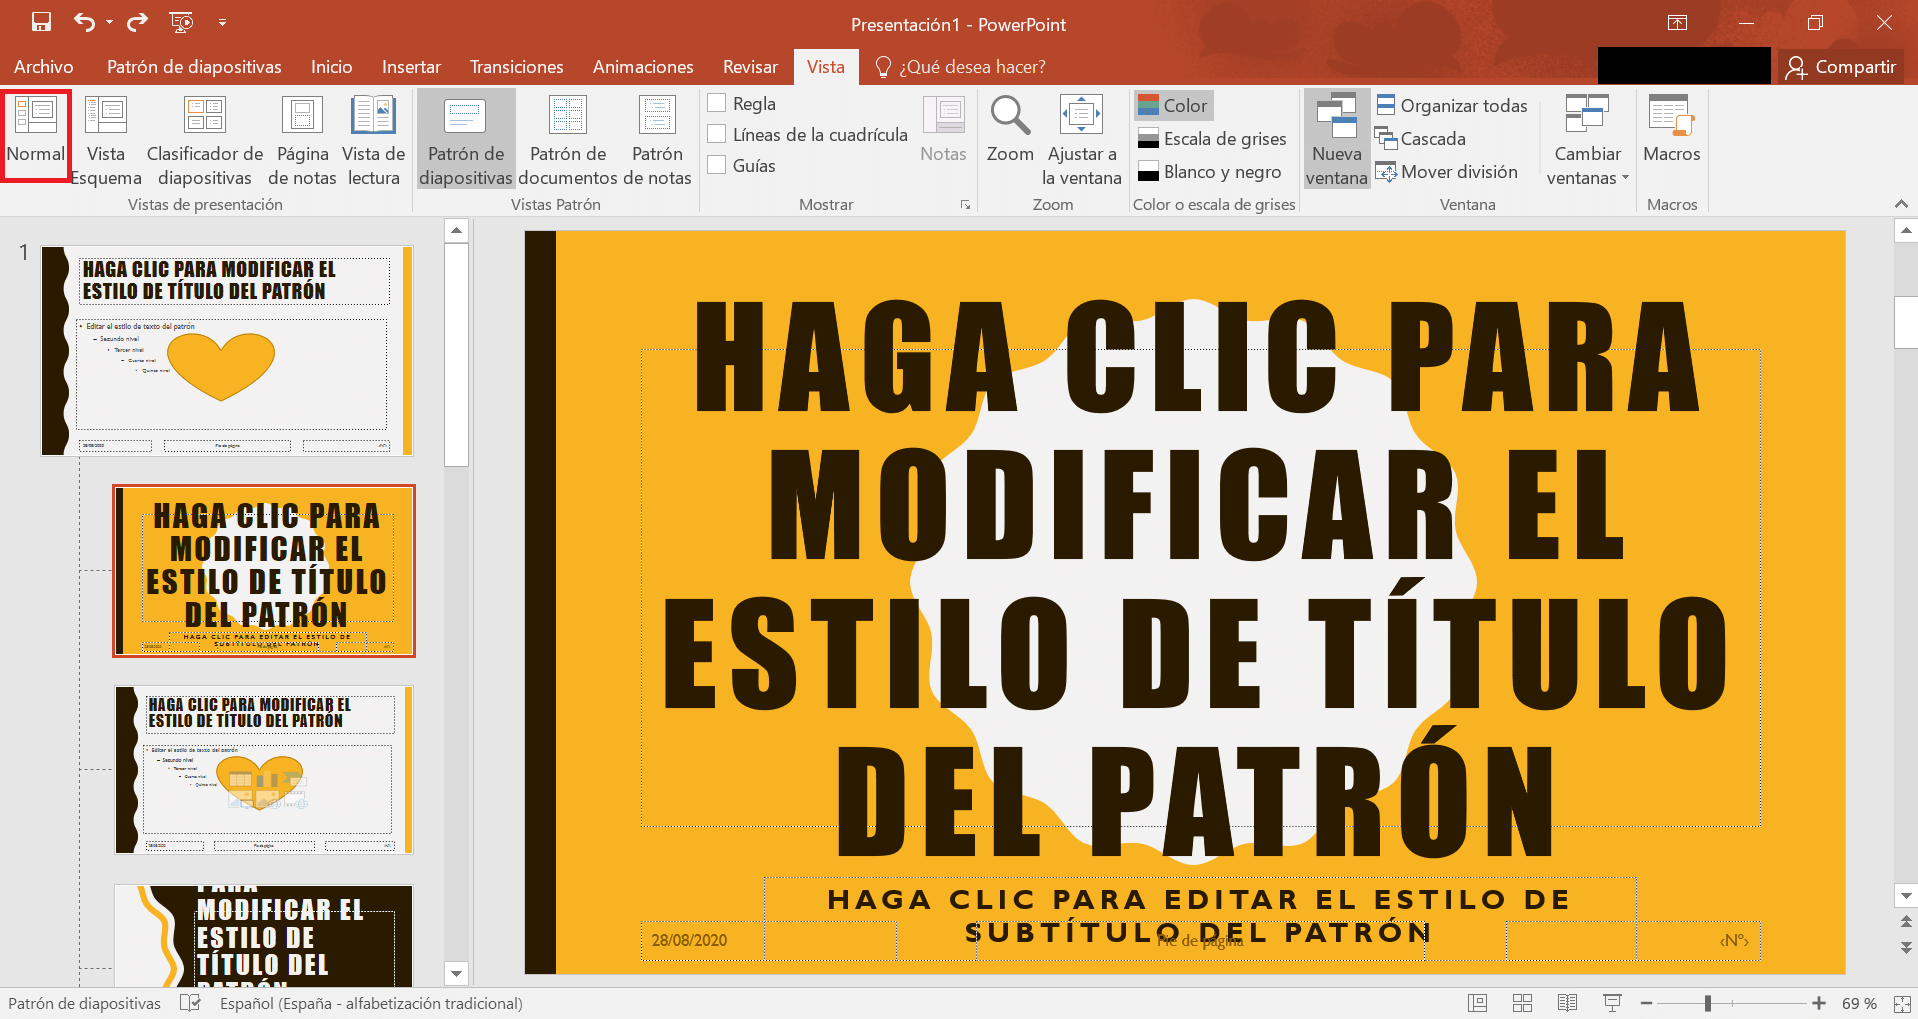Switch to Normal presentation view
The image size is (1918, 1019).
36,136
